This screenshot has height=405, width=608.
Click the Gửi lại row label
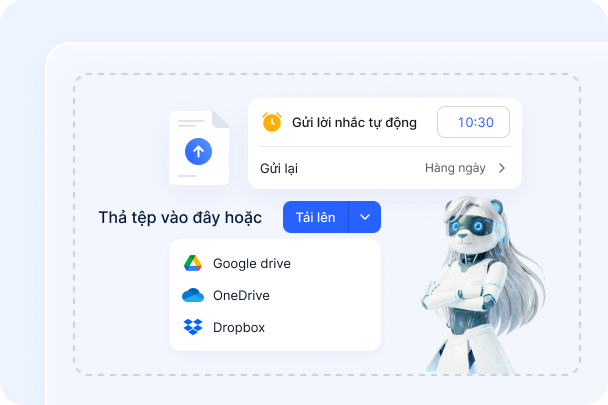pos(279,168)
